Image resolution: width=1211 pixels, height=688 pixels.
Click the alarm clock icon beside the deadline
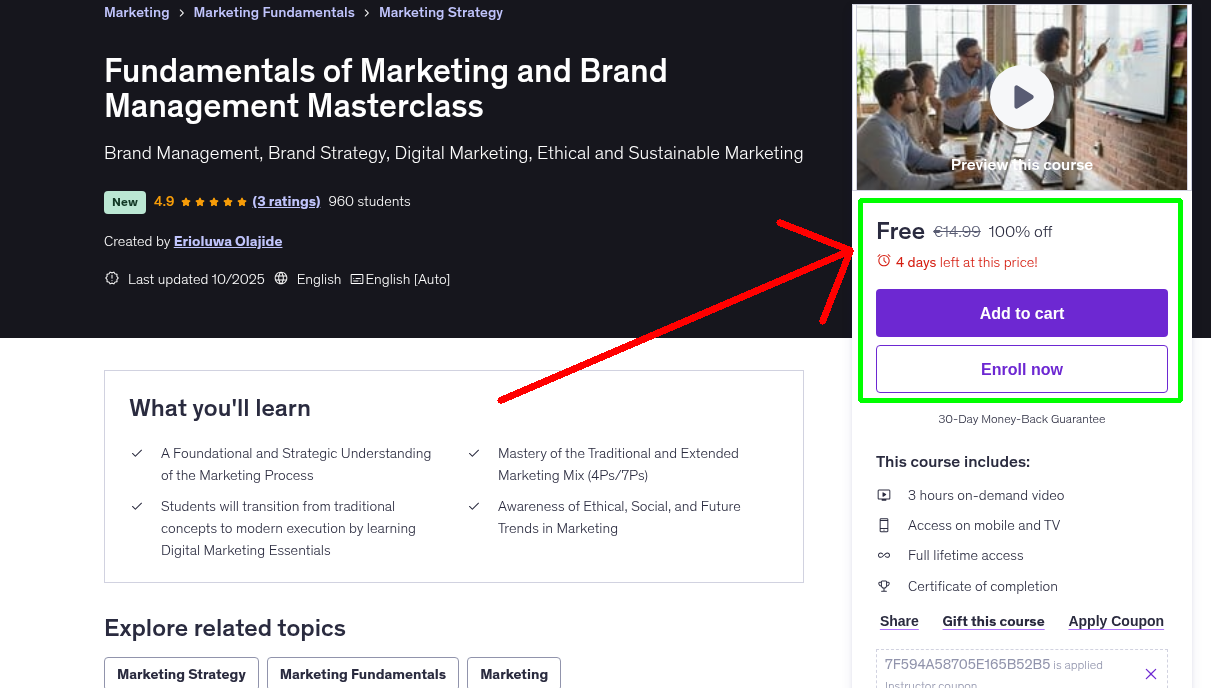883,260
